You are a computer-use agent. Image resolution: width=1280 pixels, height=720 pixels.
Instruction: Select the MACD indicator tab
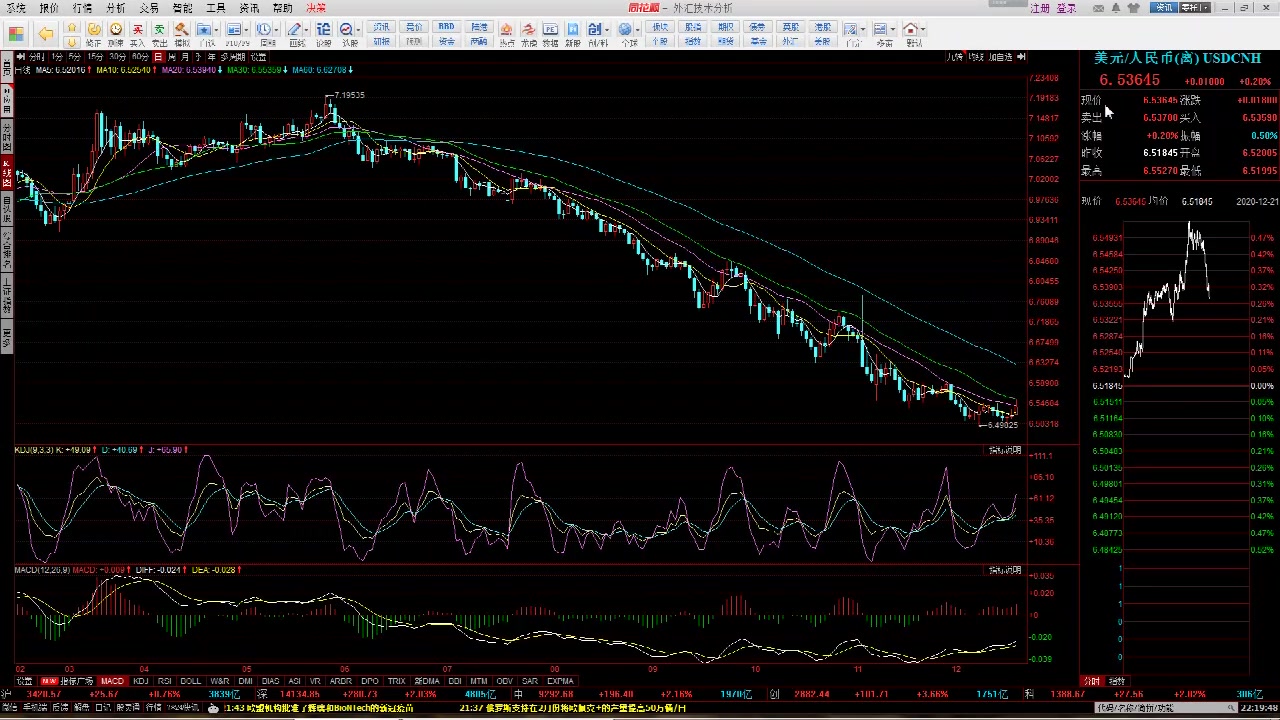click(112, 681)
